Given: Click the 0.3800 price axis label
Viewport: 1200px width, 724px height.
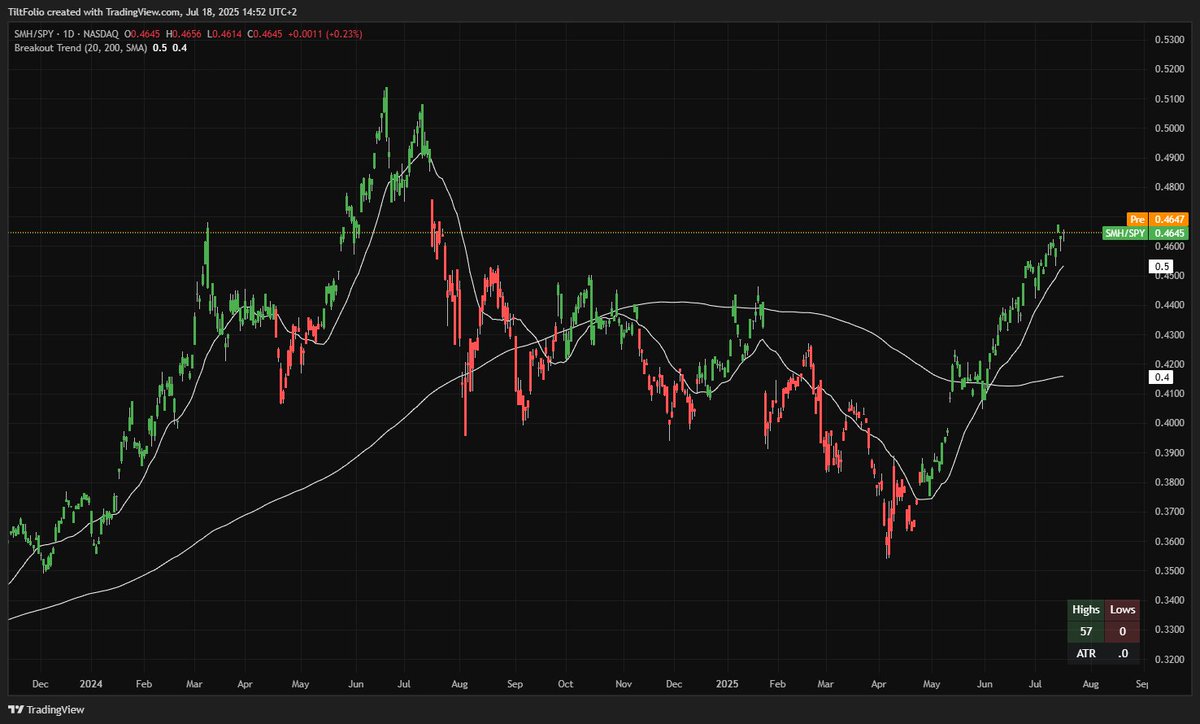Looking at the screenshot, I should click(1169, 482).
